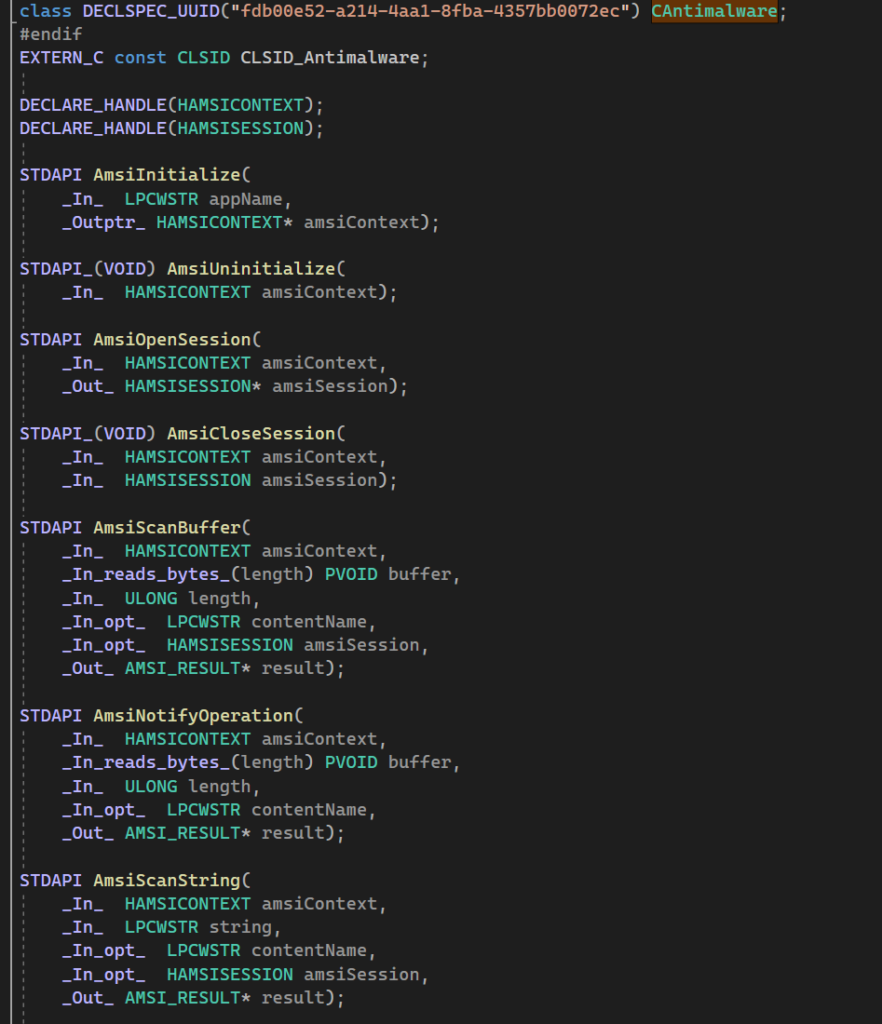The width and height of the screenshot is (882, 1024).
Task: Click the appName parameter
Action: (245, 199)
